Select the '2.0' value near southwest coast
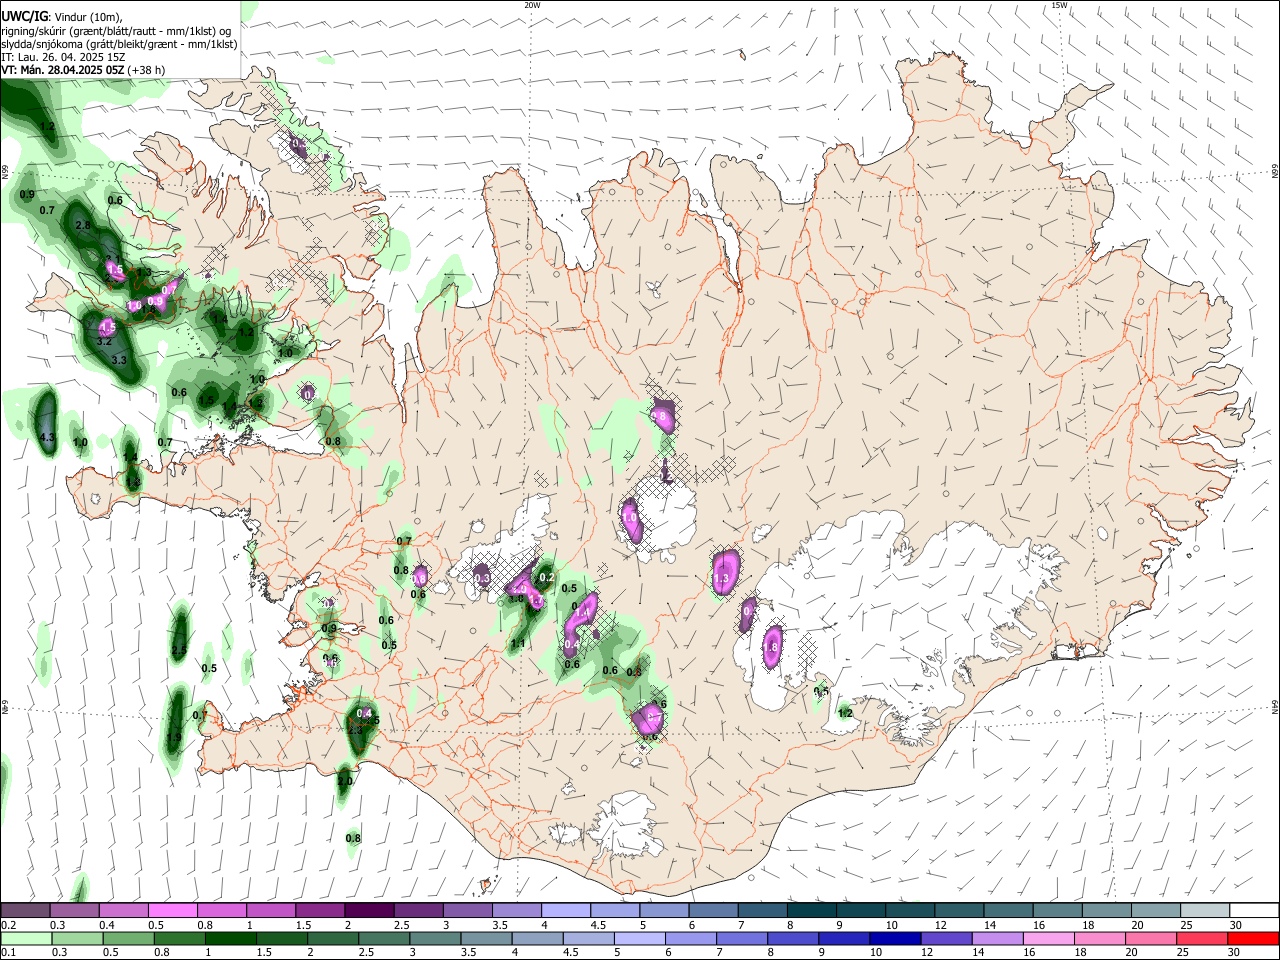 point(345,781)
